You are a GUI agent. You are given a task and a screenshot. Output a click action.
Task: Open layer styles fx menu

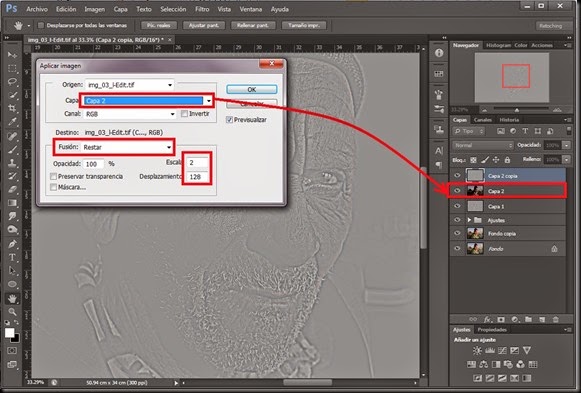487,319
